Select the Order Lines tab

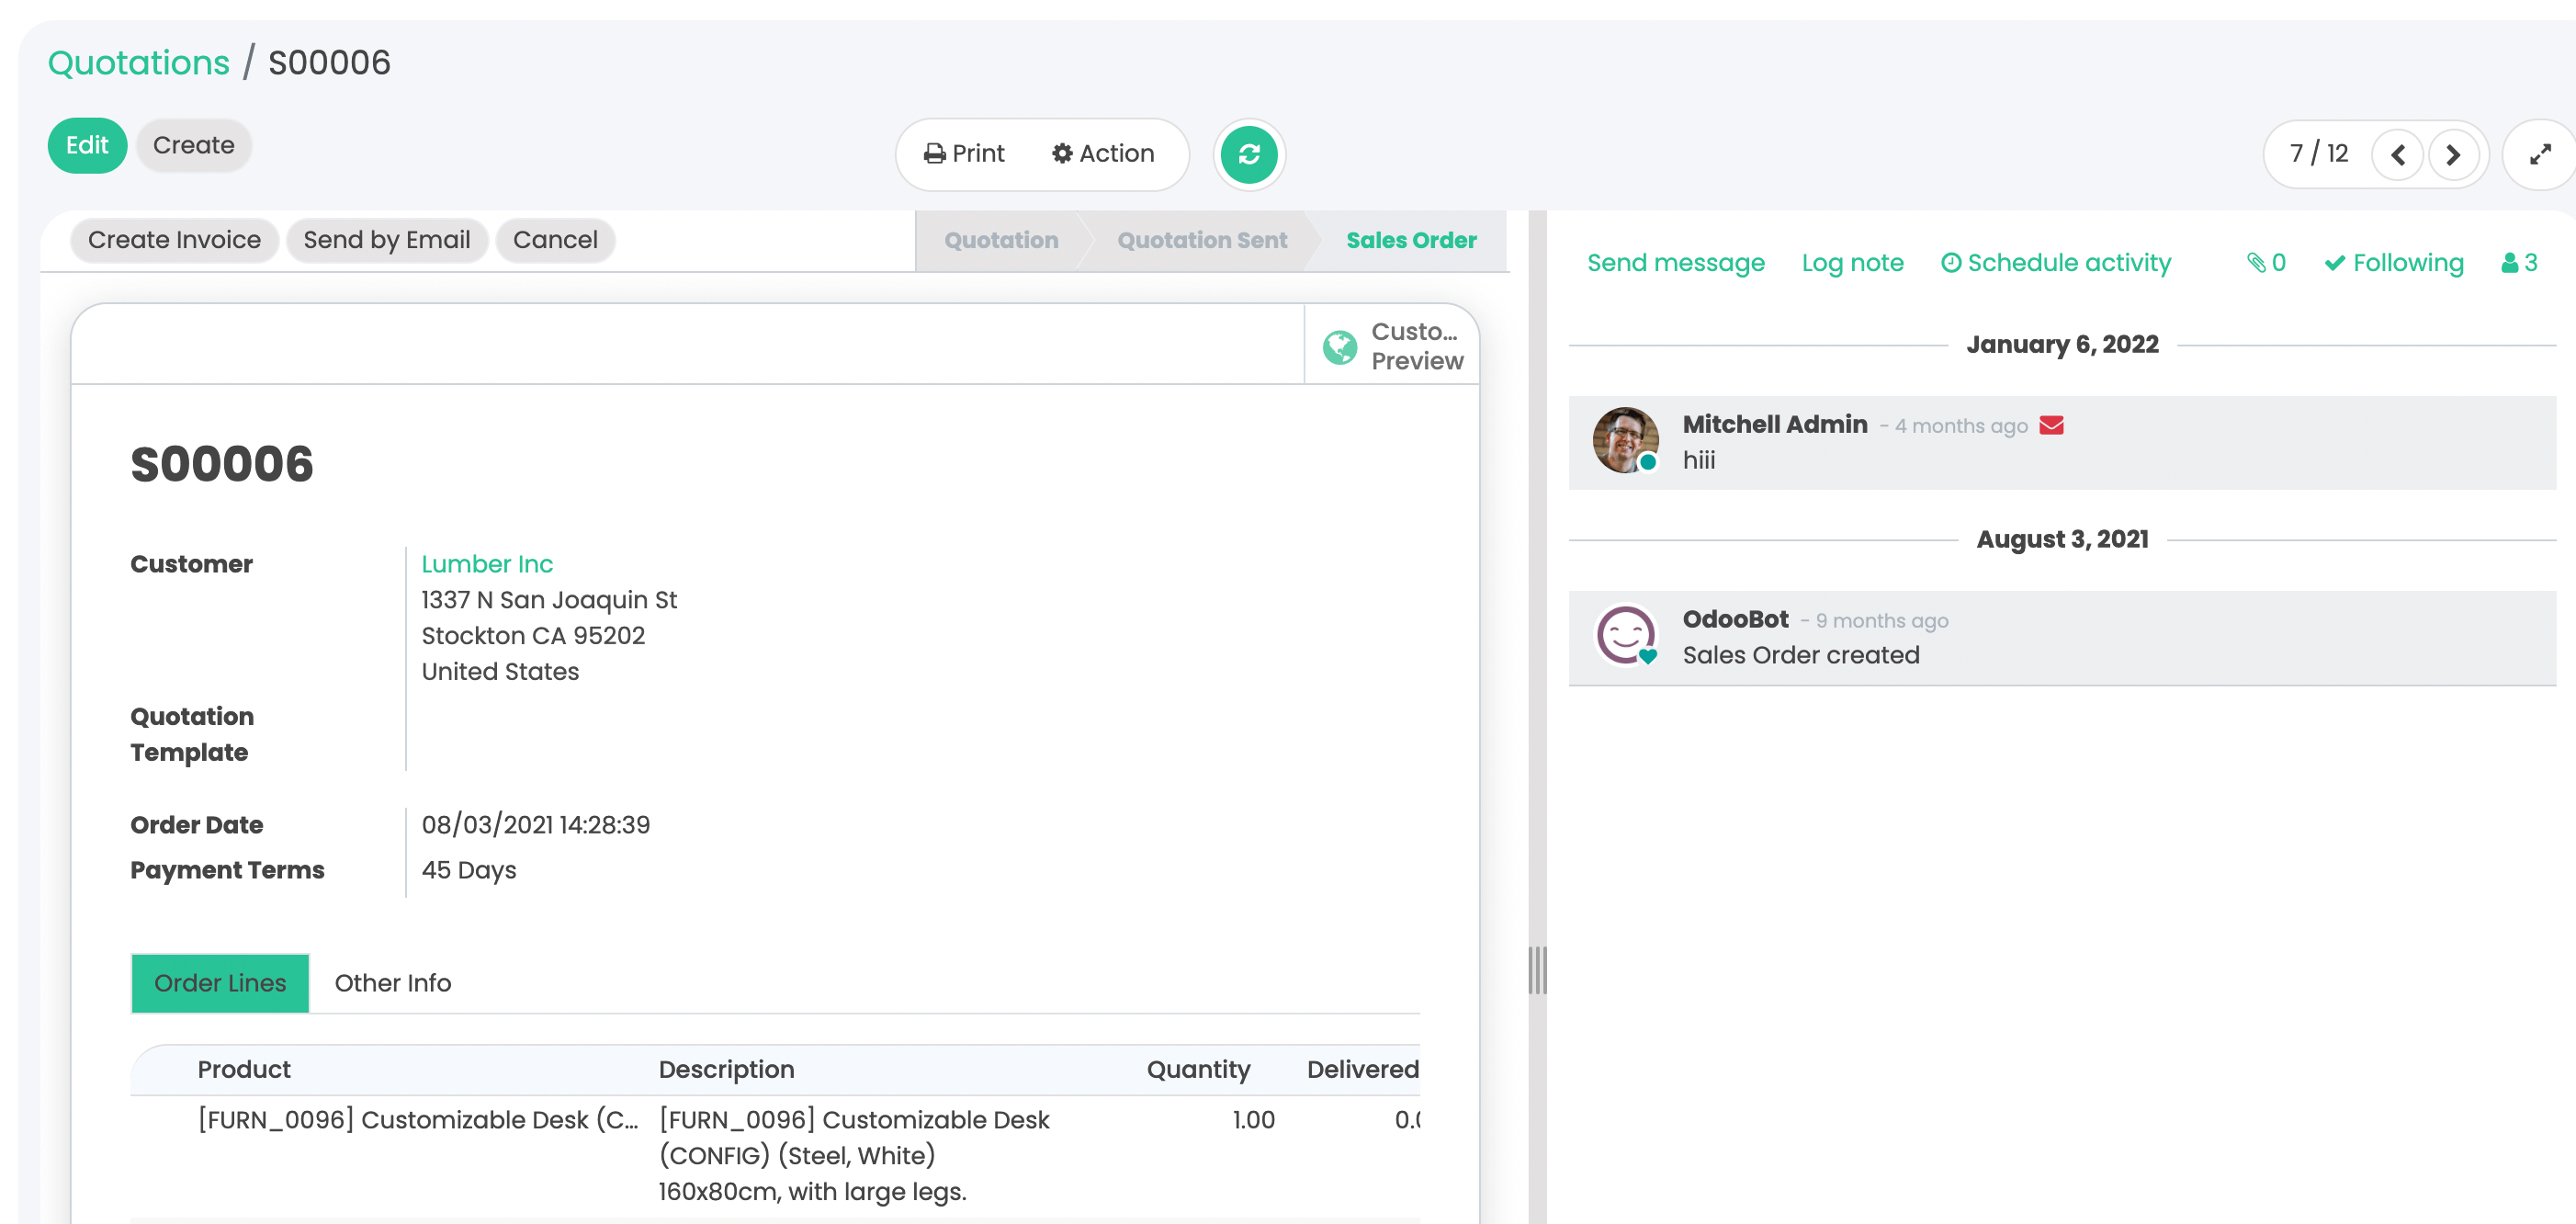point(220,983)
